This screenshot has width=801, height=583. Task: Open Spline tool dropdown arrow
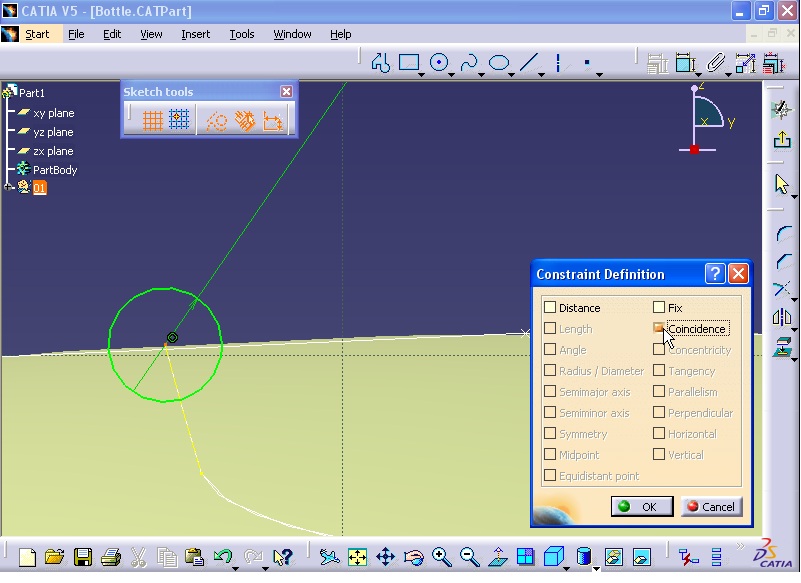point(482,75)
